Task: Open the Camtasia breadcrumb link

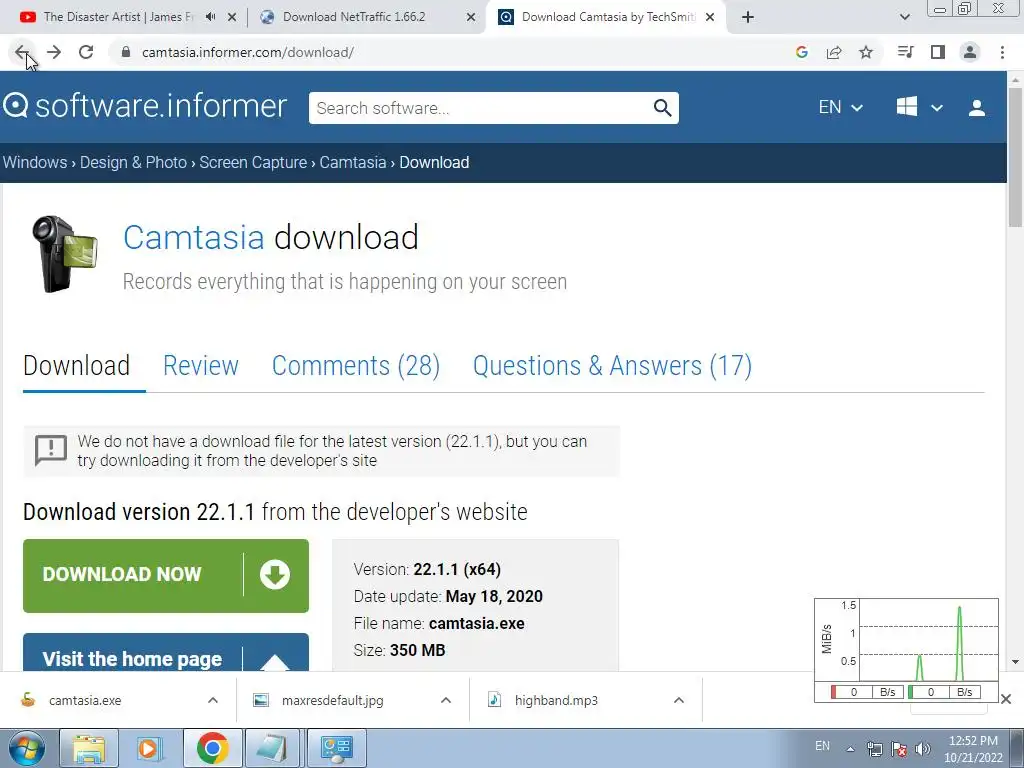Action: (x=353, y=162)
